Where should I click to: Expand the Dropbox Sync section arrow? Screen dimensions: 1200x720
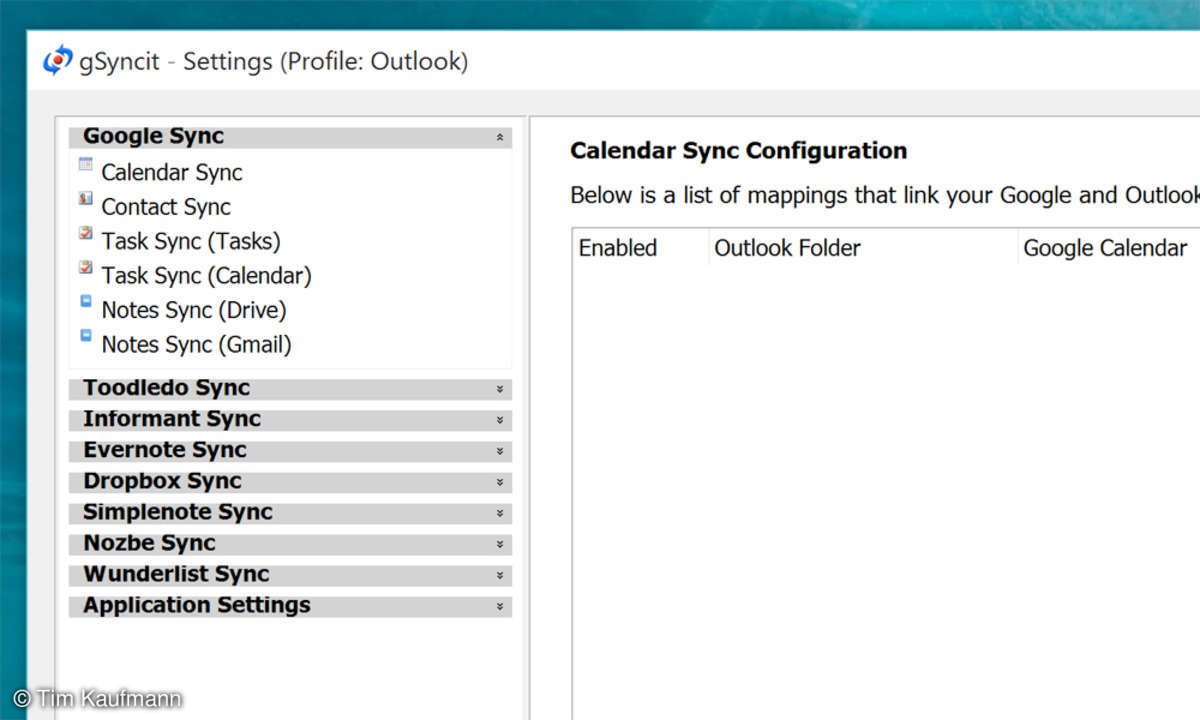point(499,482)
